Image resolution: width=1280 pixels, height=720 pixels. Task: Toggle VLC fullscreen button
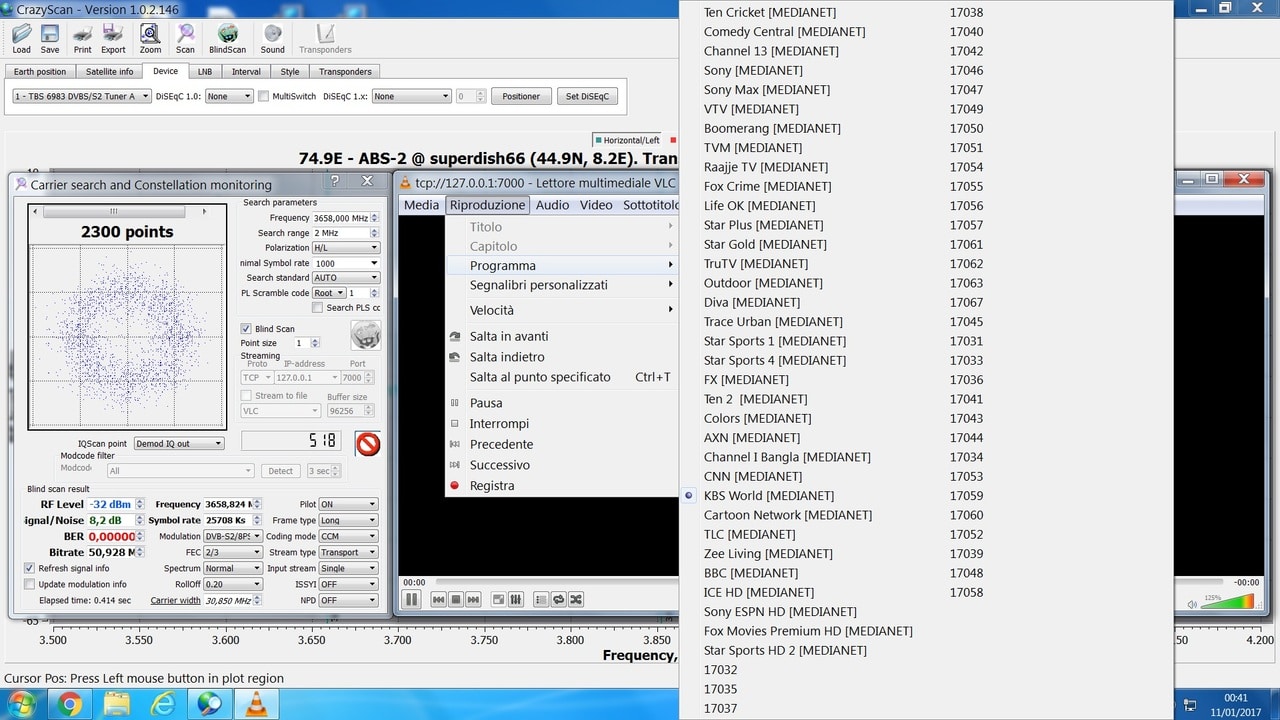(x=499, y=599)
